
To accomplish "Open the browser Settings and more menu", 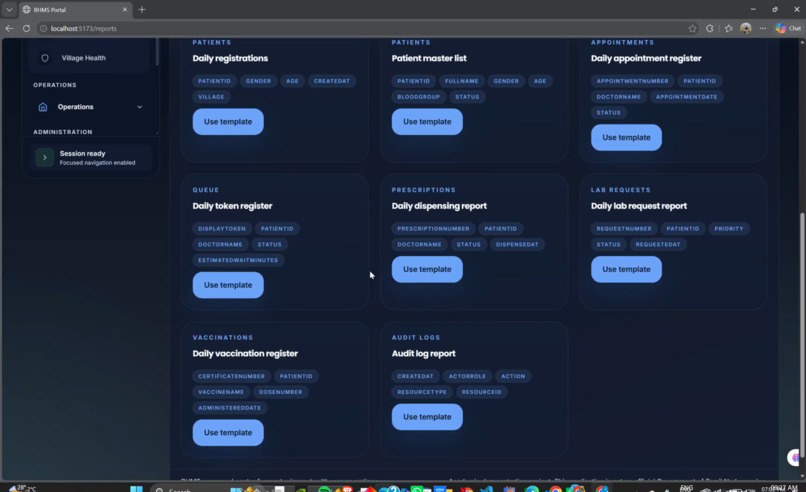I will tap(763, 28).
